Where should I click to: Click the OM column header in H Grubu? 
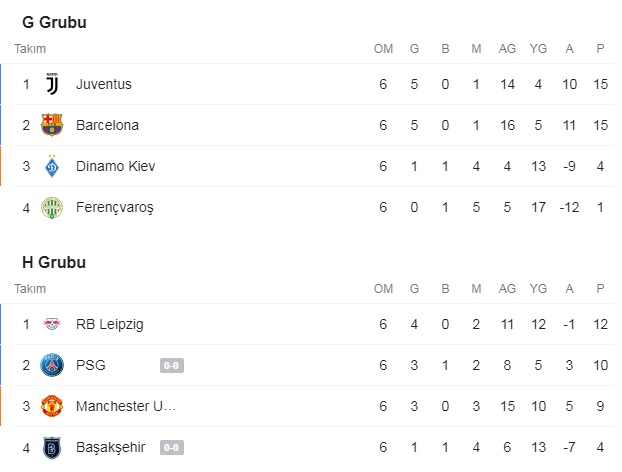pyautogui.click(x=383, y=289)
